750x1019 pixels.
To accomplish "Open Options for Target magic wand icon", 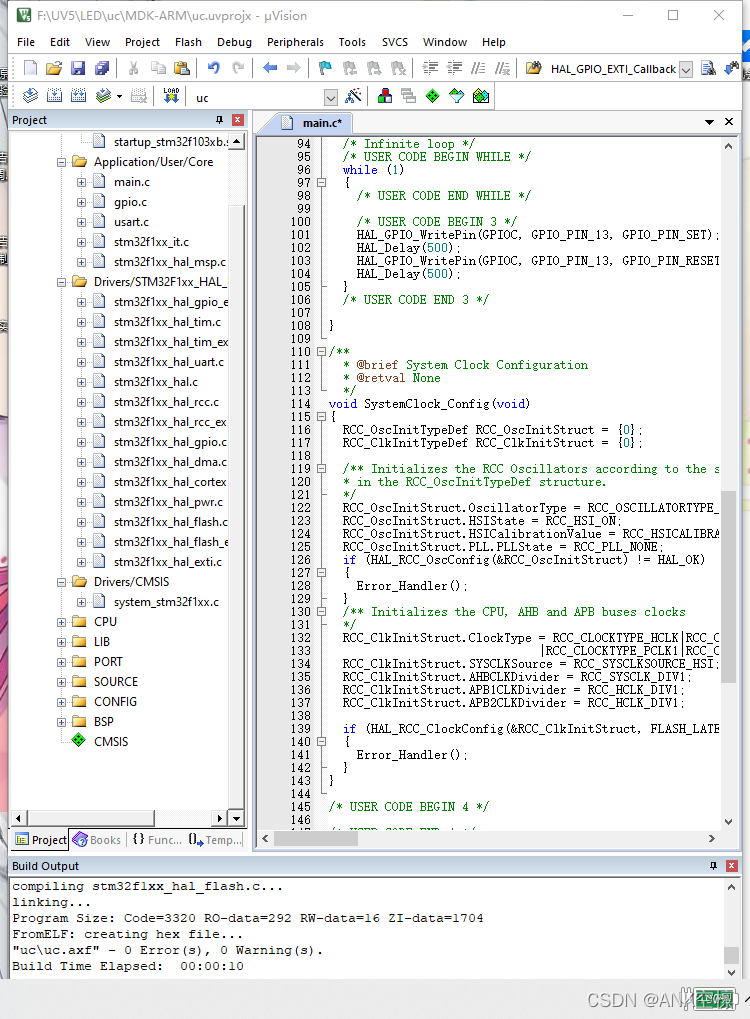I will coord(354,96).
